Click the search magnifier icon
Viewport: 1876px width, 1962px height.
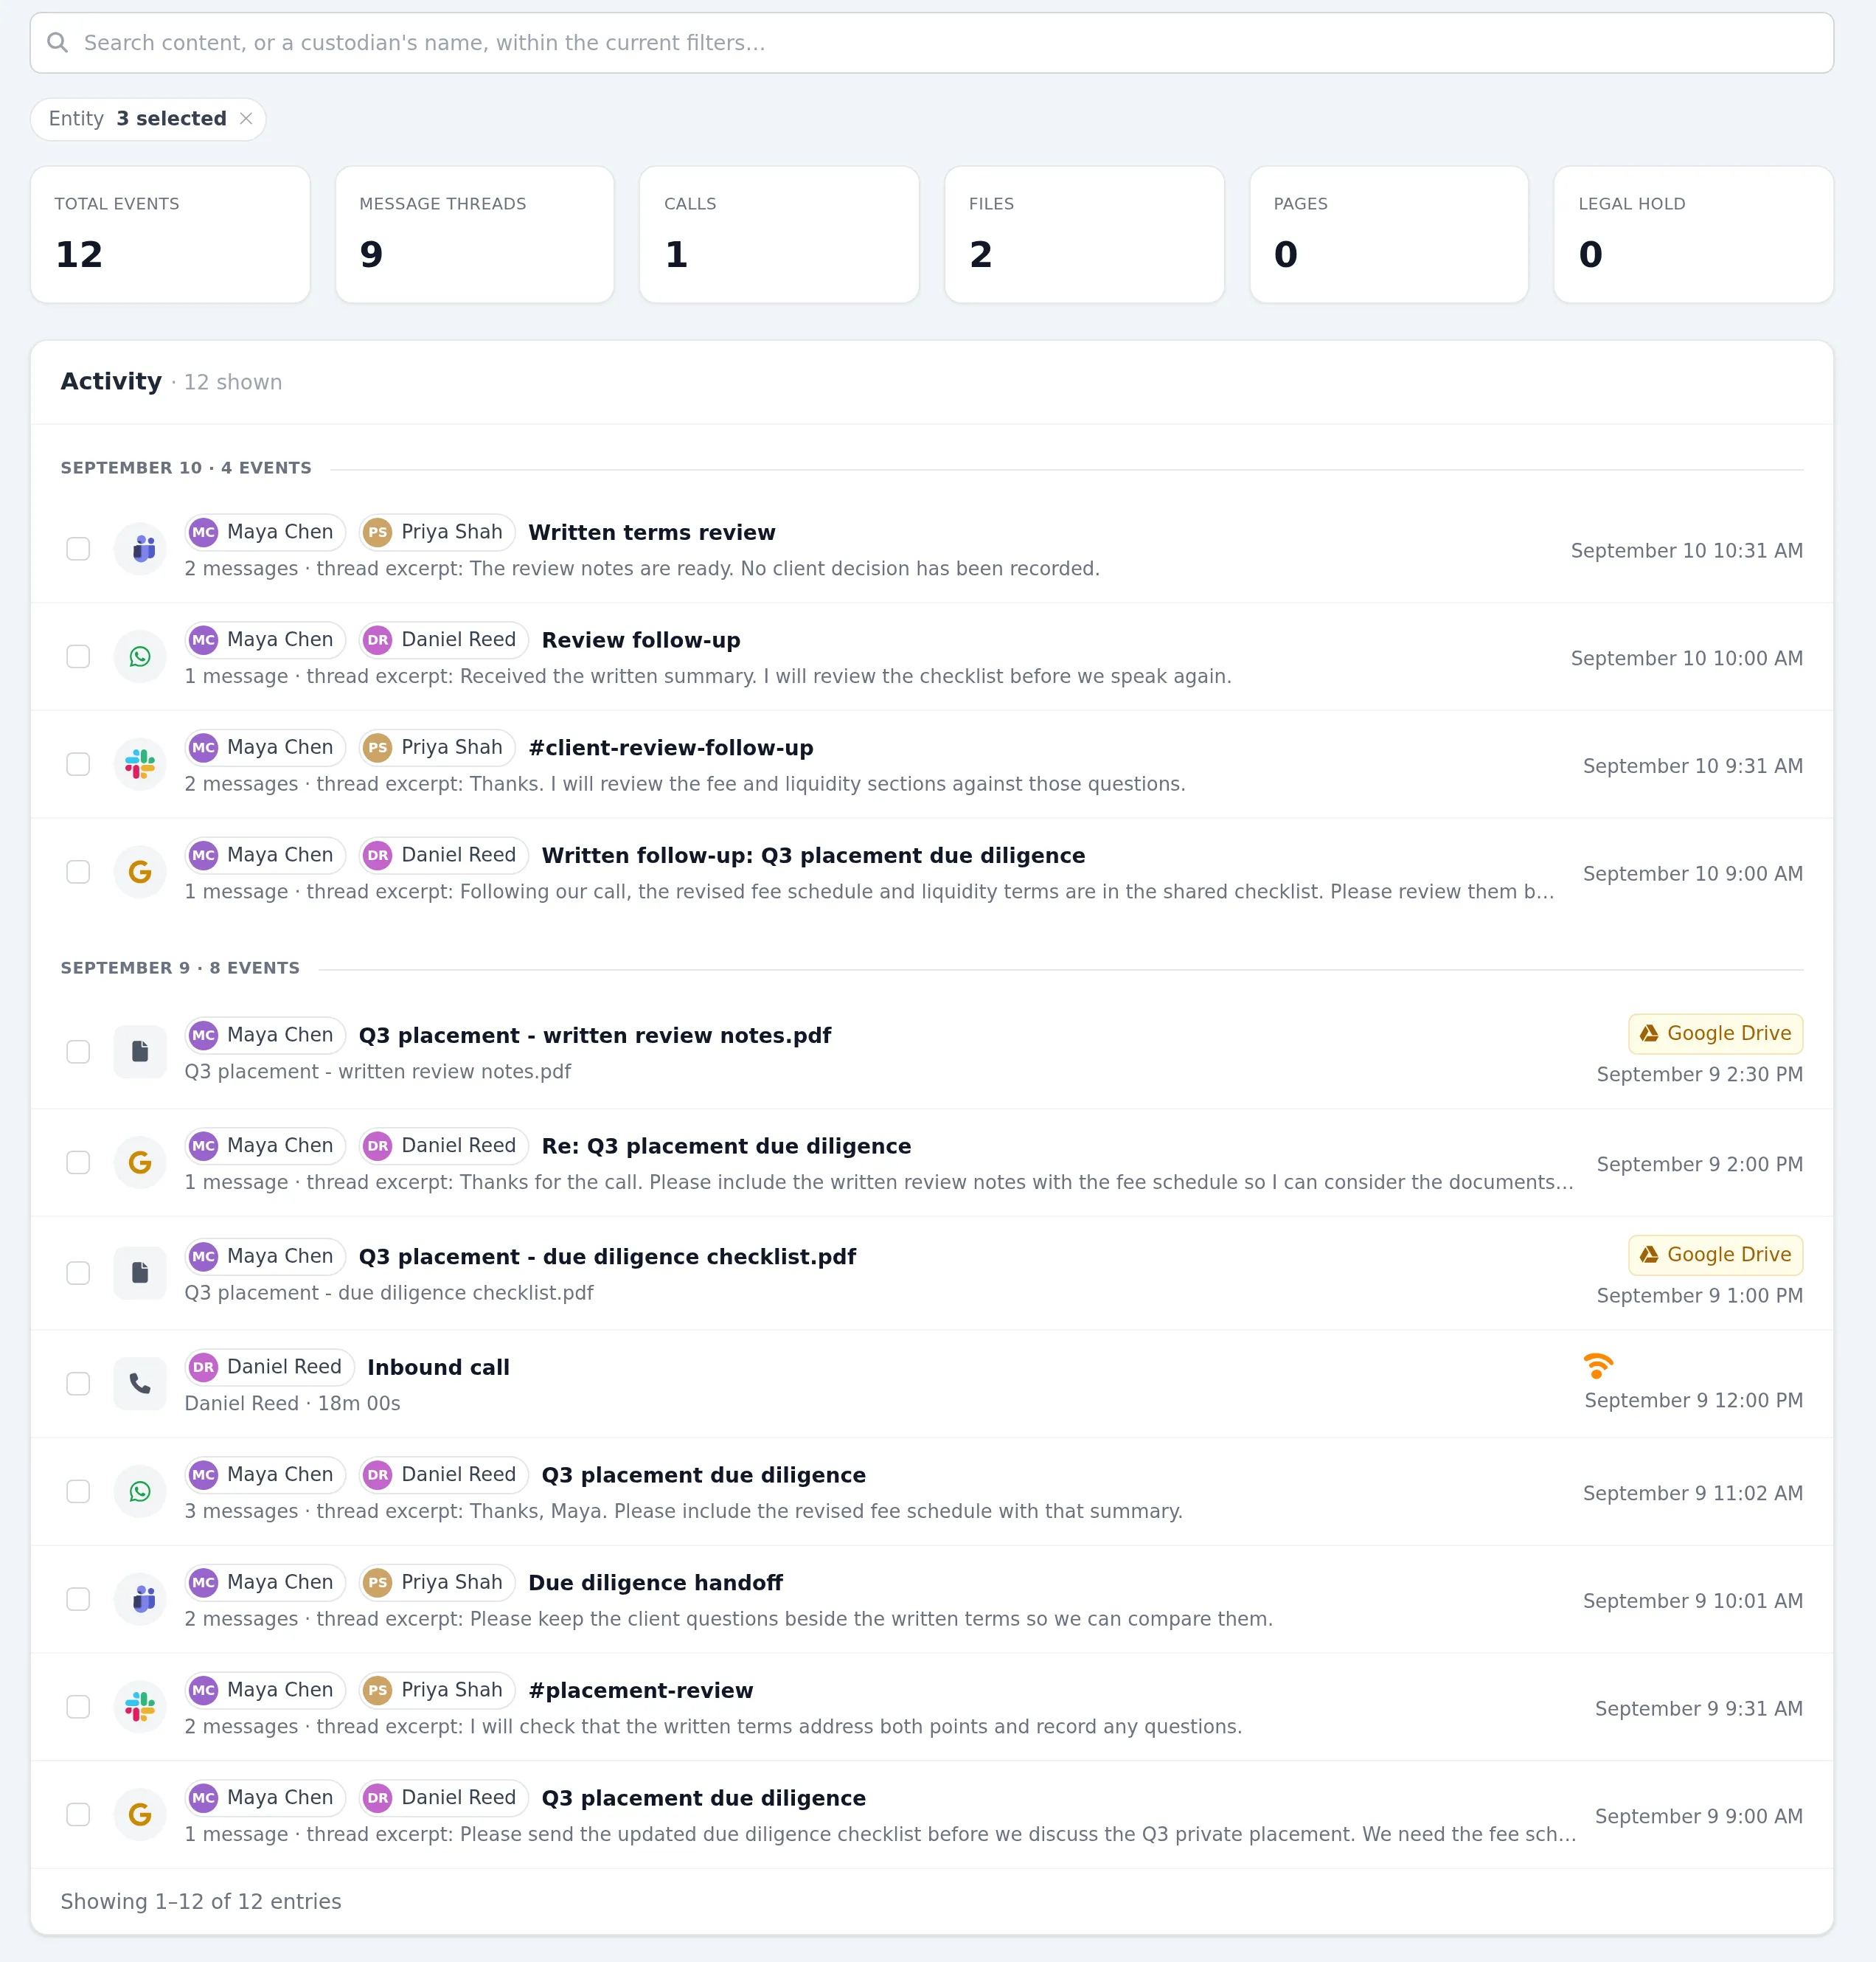(58, 43)
